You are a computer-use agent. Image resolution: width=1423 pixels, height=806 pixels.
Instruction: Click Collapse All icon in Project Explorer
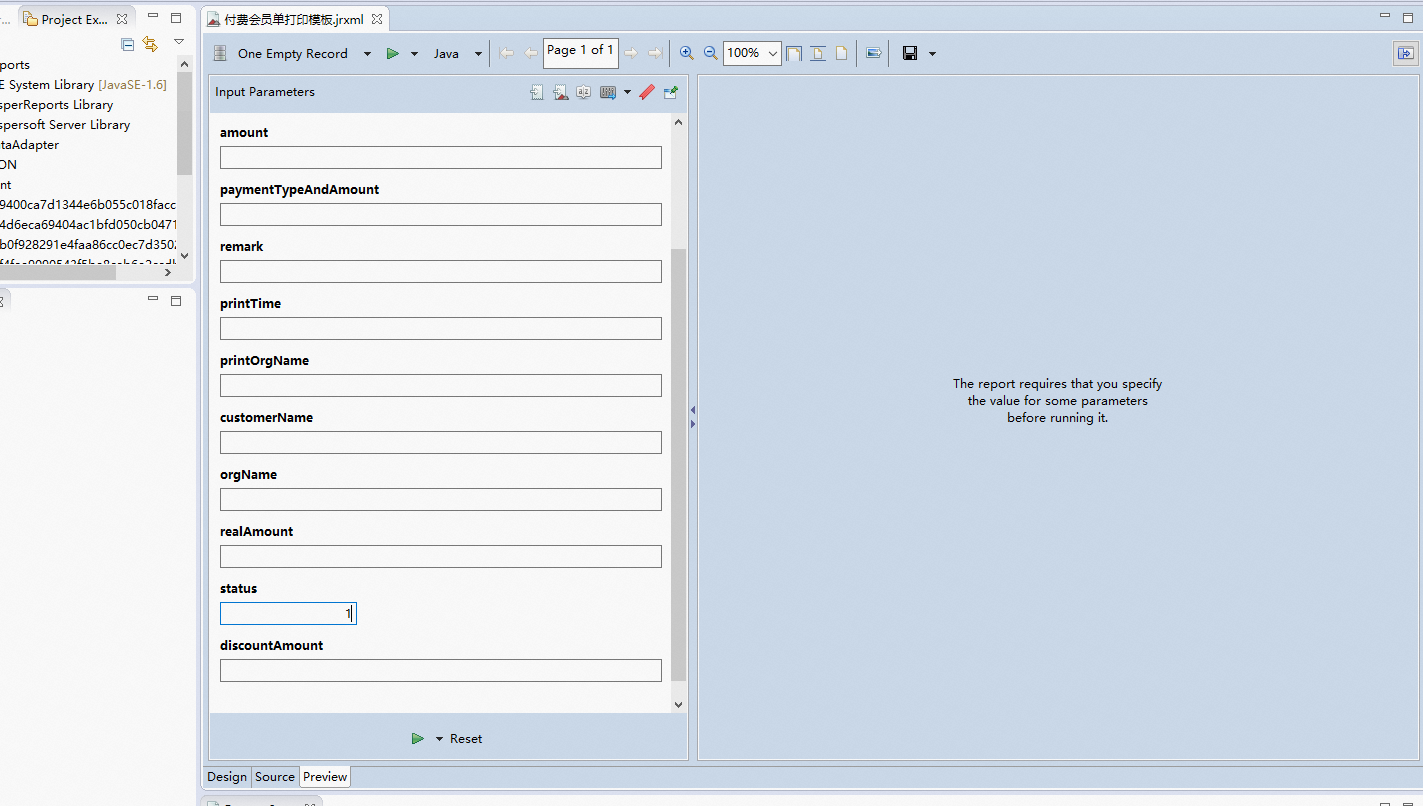point(128,44)
